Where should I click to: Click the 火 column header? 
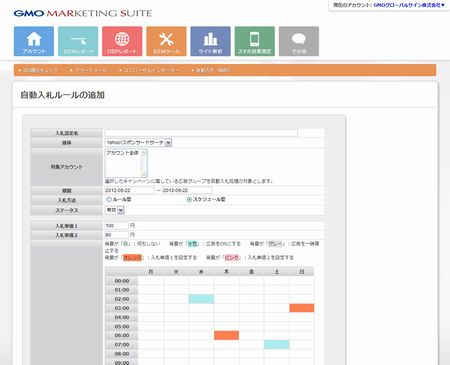(176, 271)
